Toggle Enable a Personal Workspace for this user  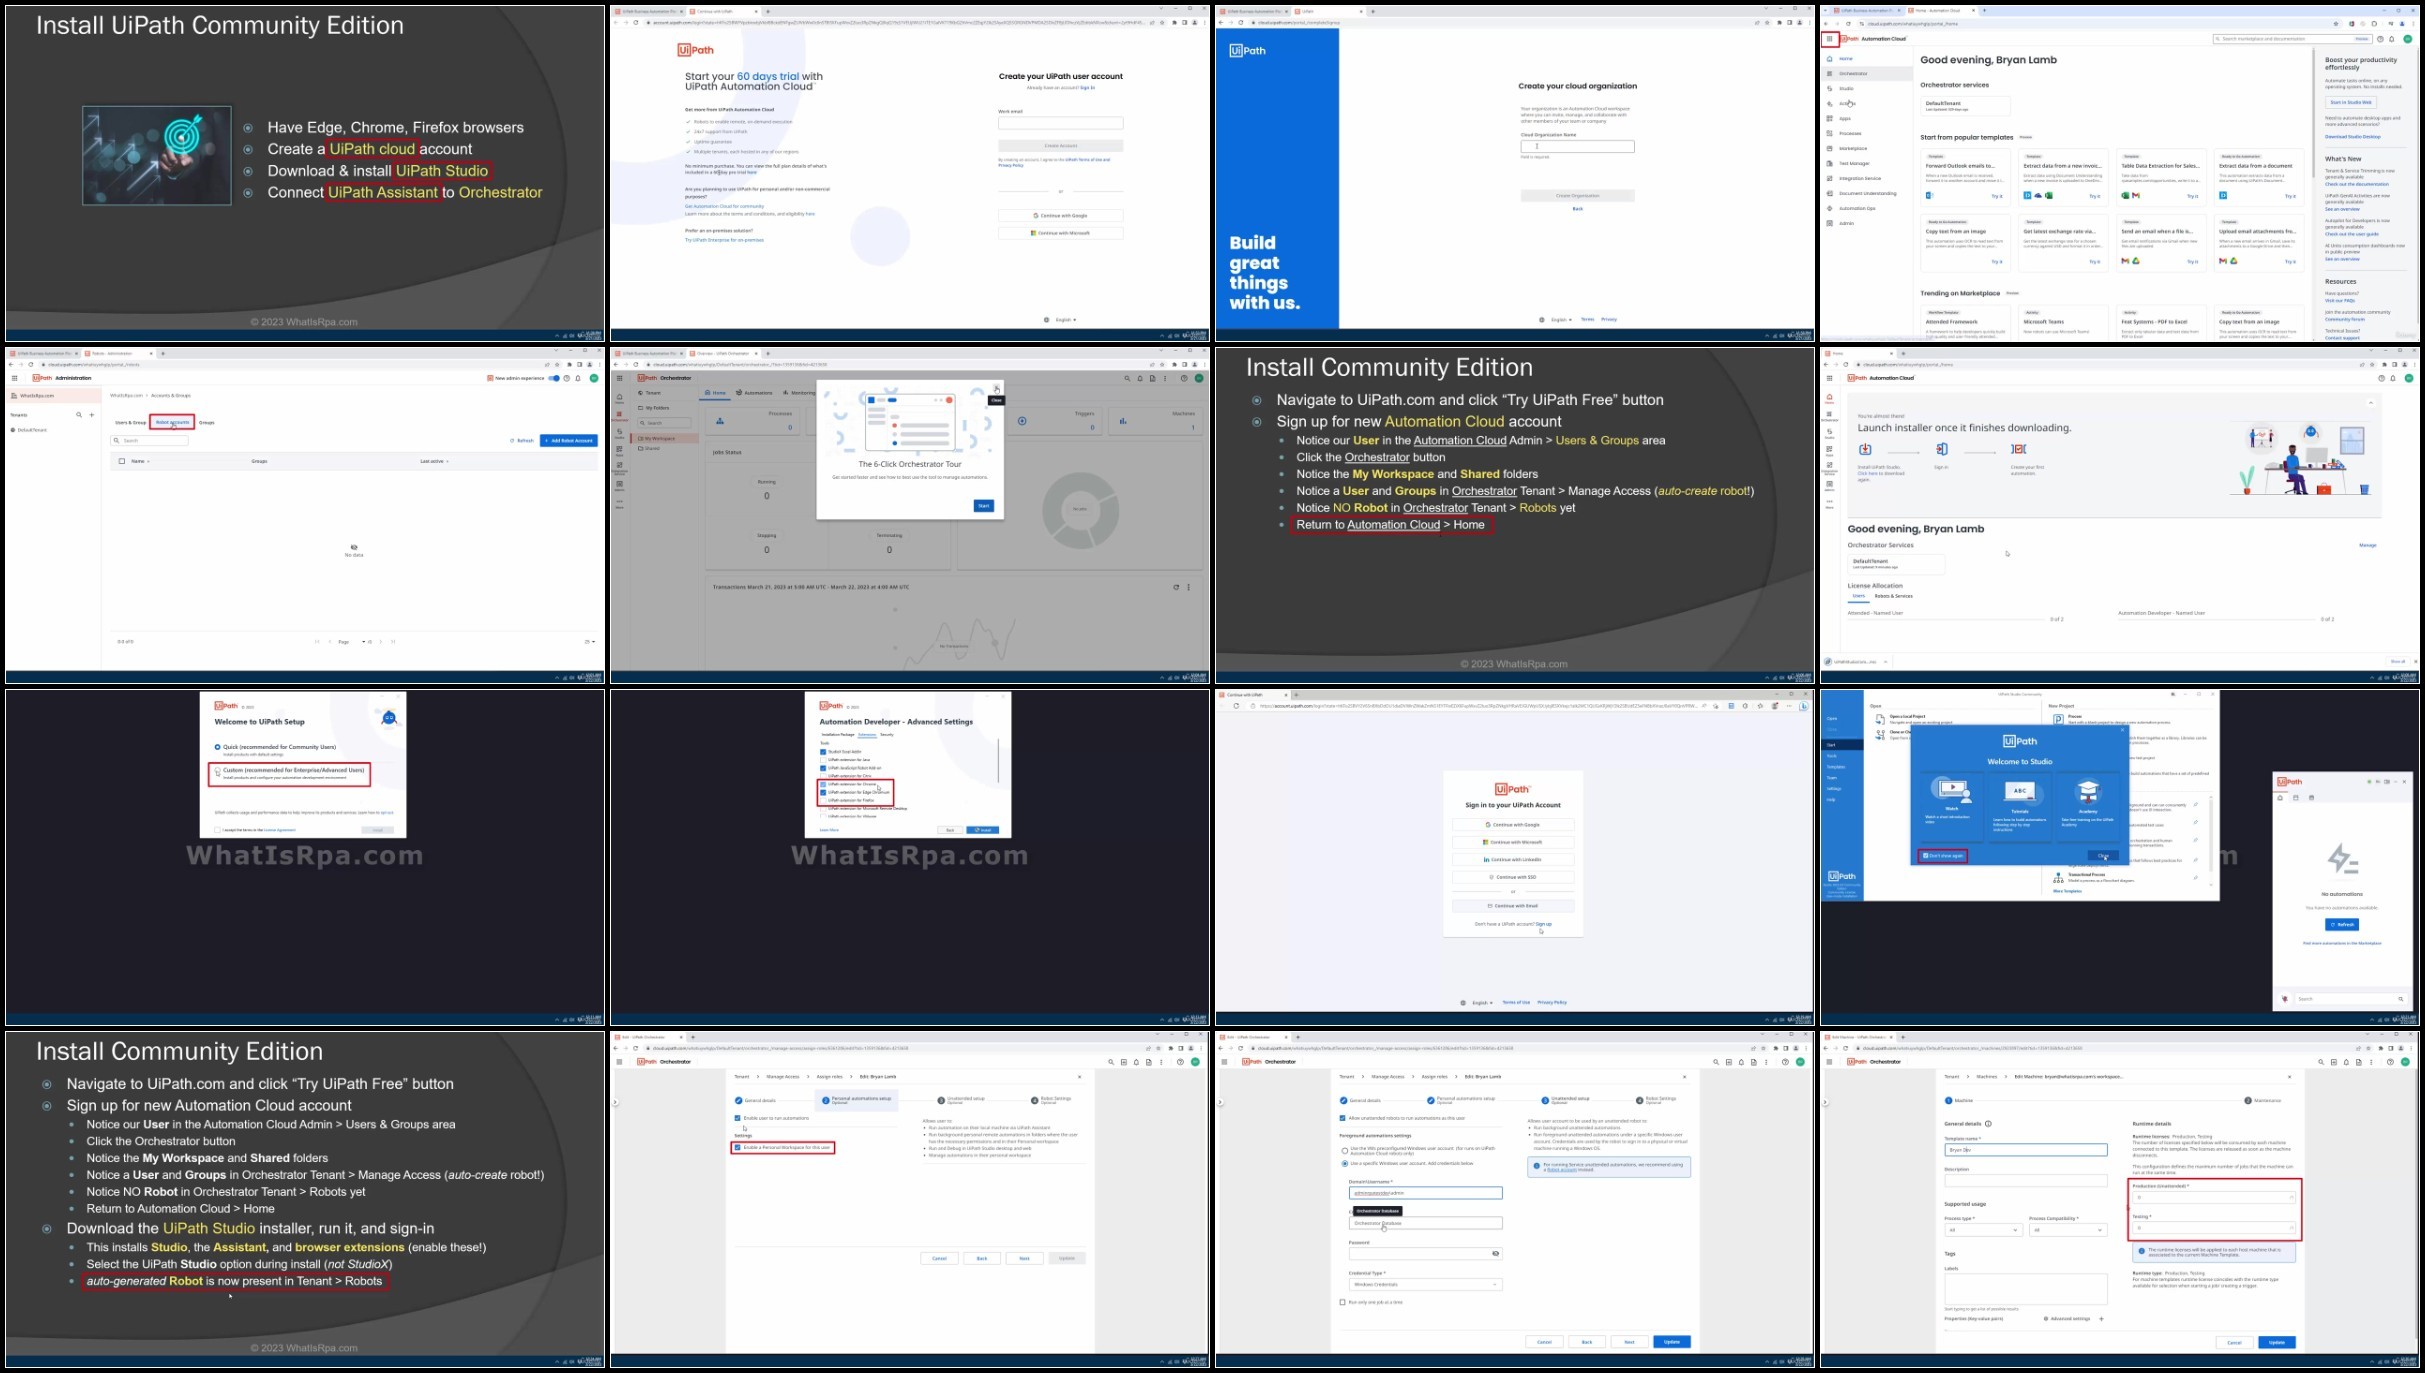pos(738,1148)
